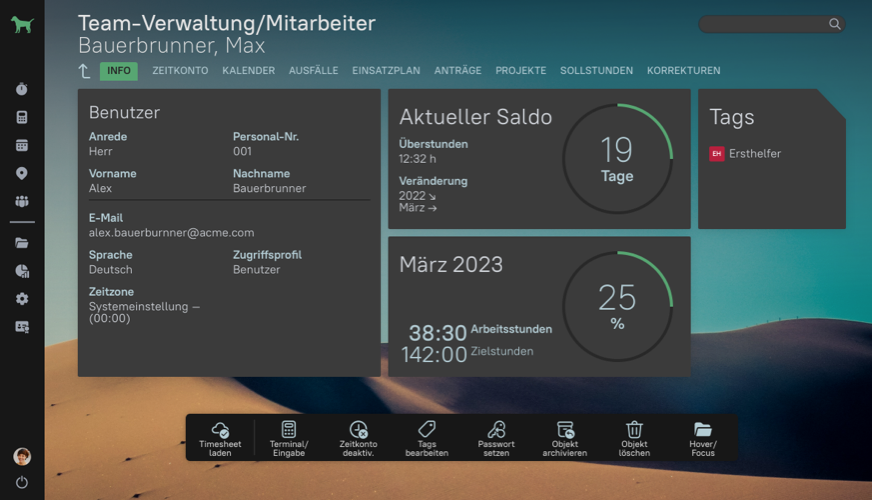Click the back-up arrow beside INFO tab
The height and width of the screenshot is (500, 872).
84,71
